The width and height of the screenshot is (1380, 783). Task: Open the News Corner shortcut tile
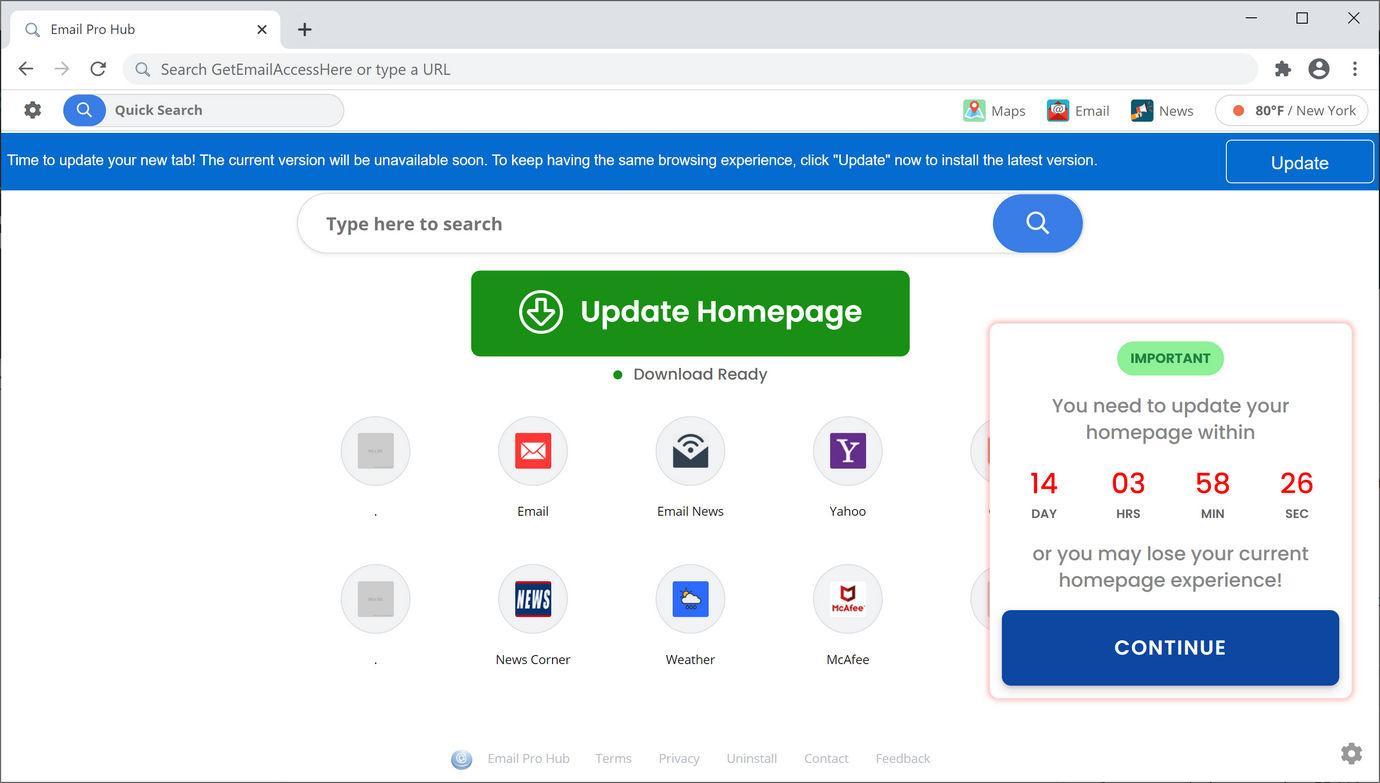pos(533,599)
